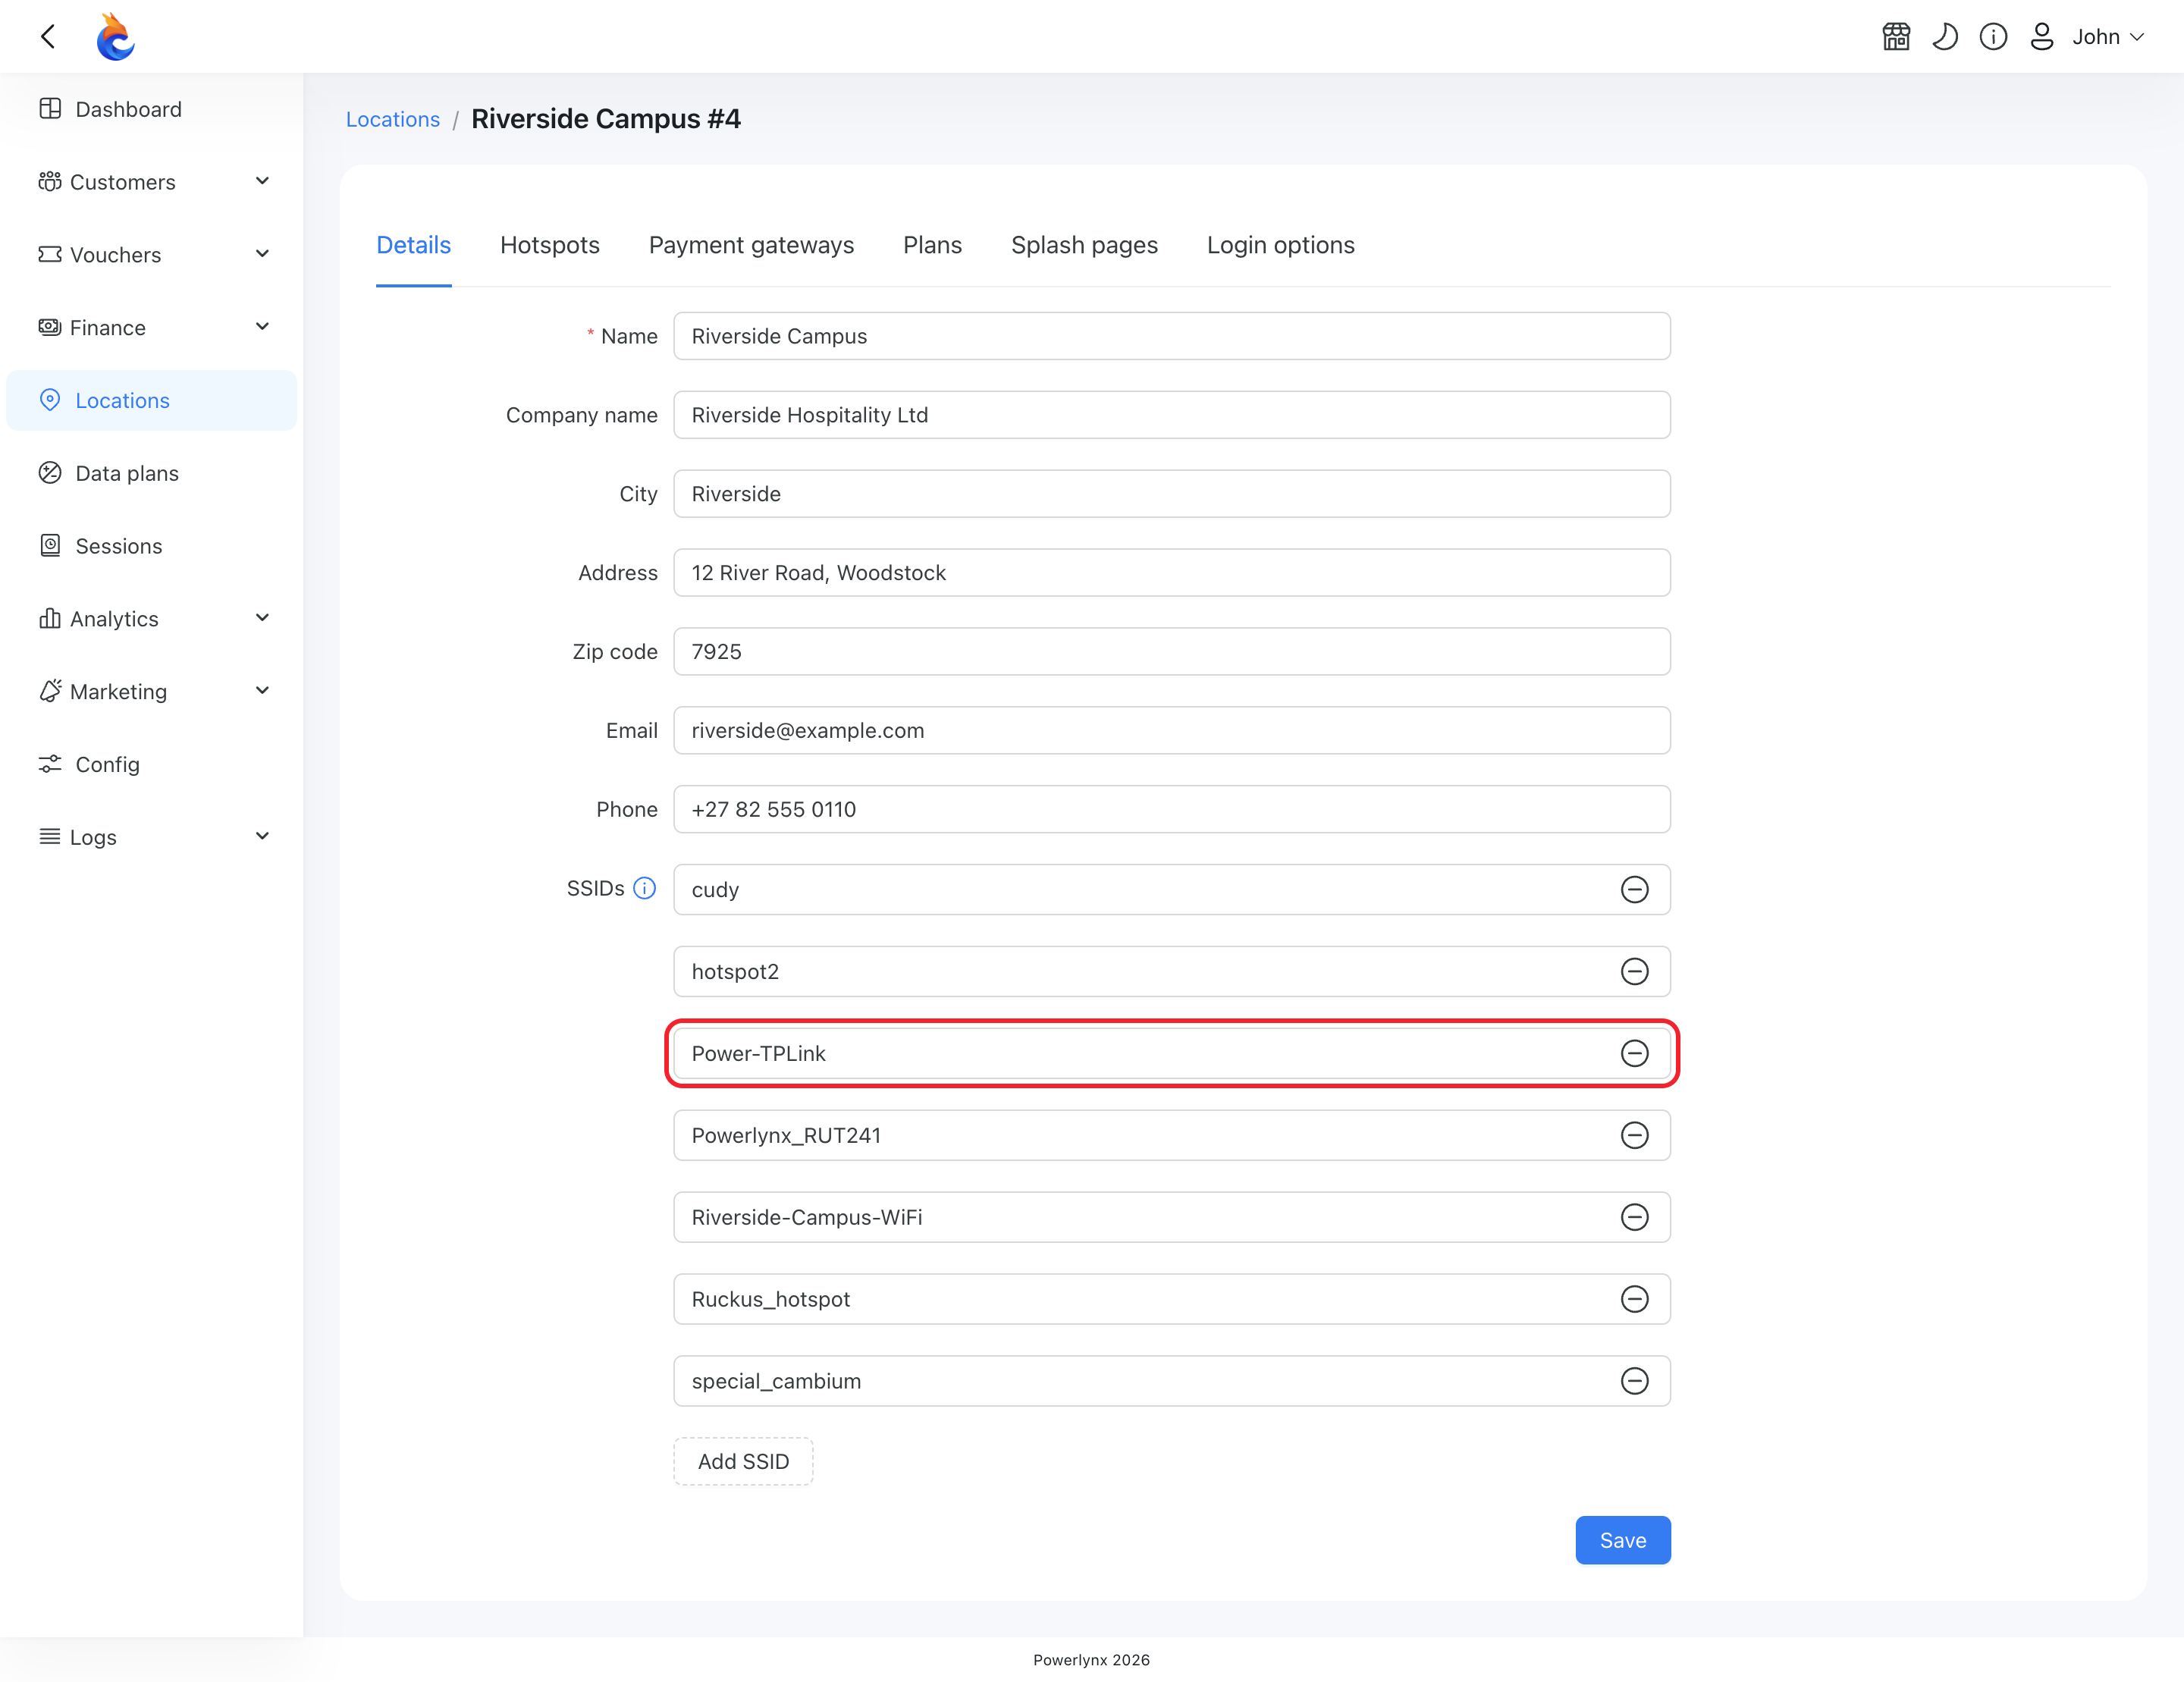Click the back arrow in header
Viewport: 2184px width, 1682px height.
coord(47,37)
